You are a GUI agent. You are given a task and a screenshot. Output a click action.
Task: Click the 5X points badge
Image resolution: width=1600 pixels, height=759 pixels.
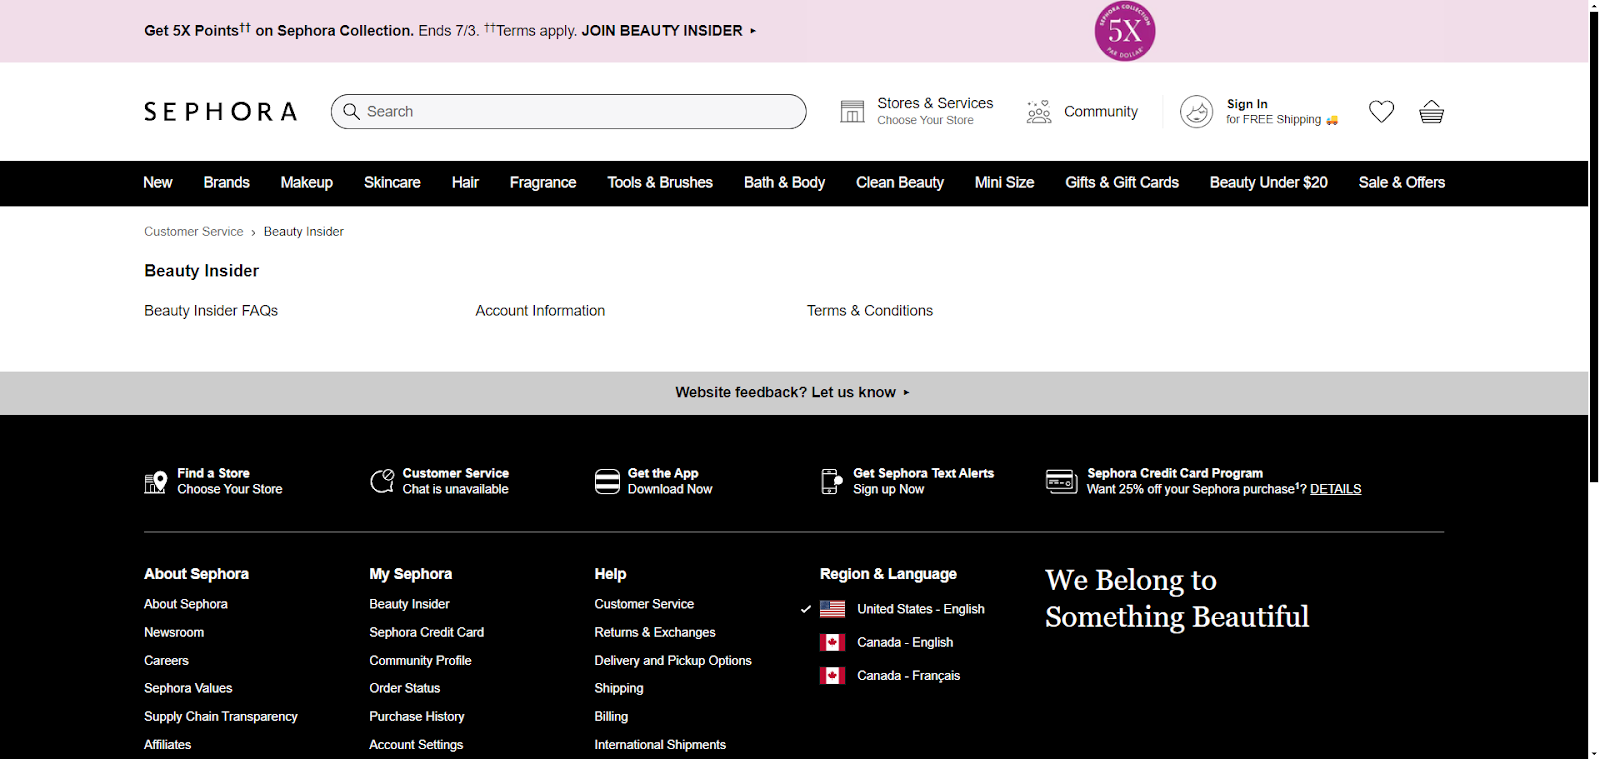point(1125,31)
